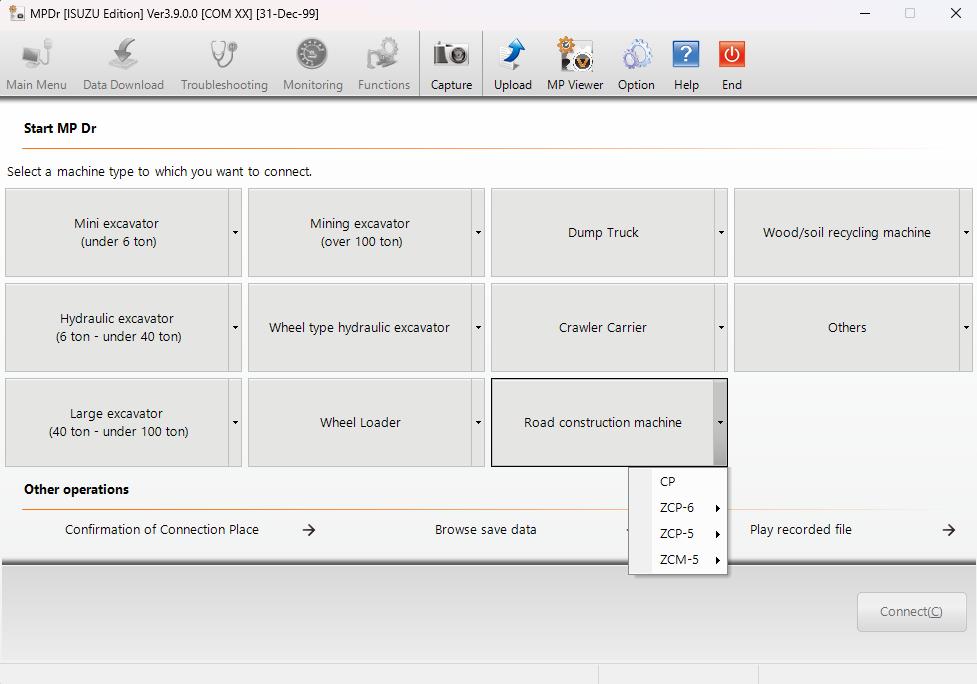Open Confirmation of Connection Place link

coord(162,530)
